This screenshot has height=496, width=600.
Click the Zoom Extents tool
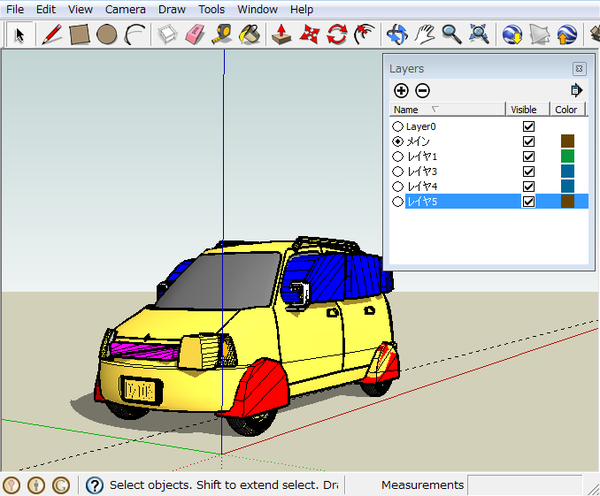479,34
